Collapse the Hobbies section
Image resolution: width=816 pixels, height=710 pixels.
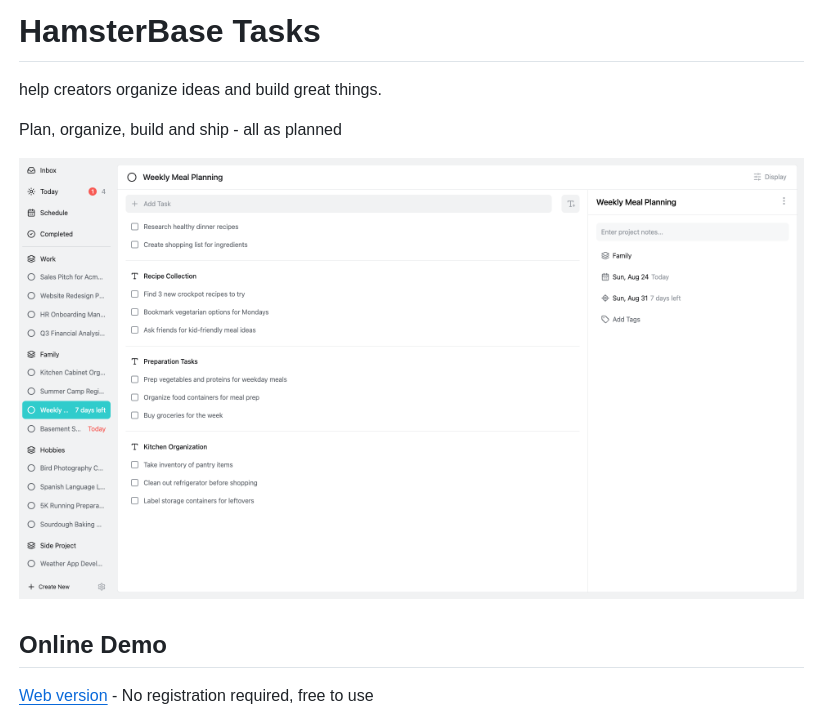(x=31, y=450)
